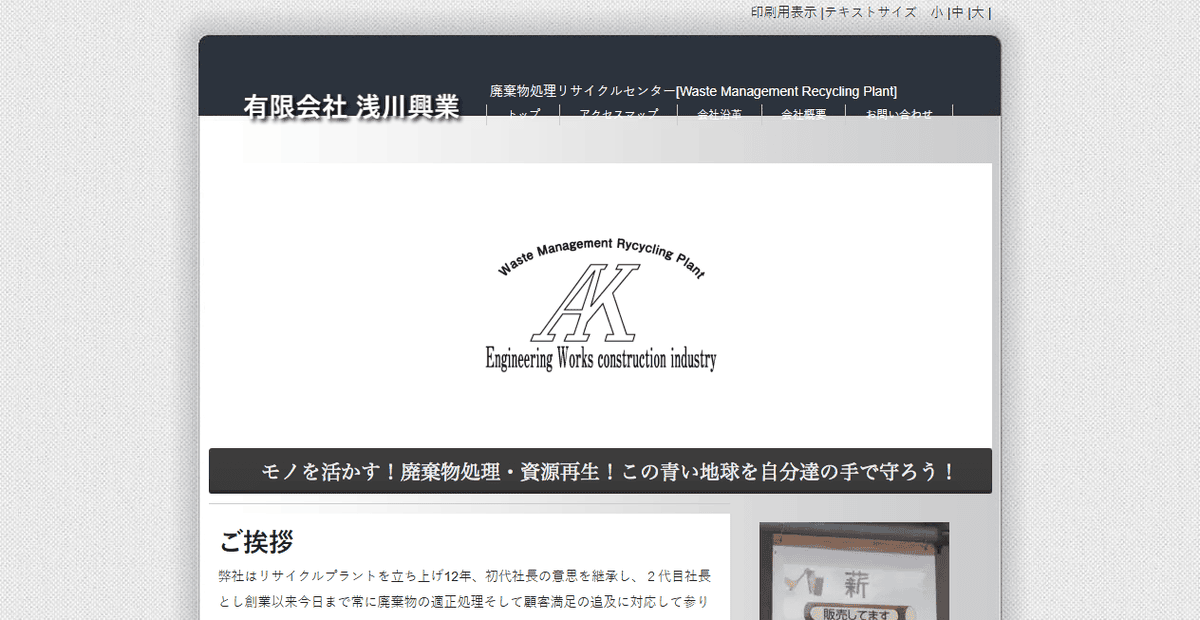Click the 薪 firewood sign photo
This screenshot has width=1200, height=620.
coord(855,570)
